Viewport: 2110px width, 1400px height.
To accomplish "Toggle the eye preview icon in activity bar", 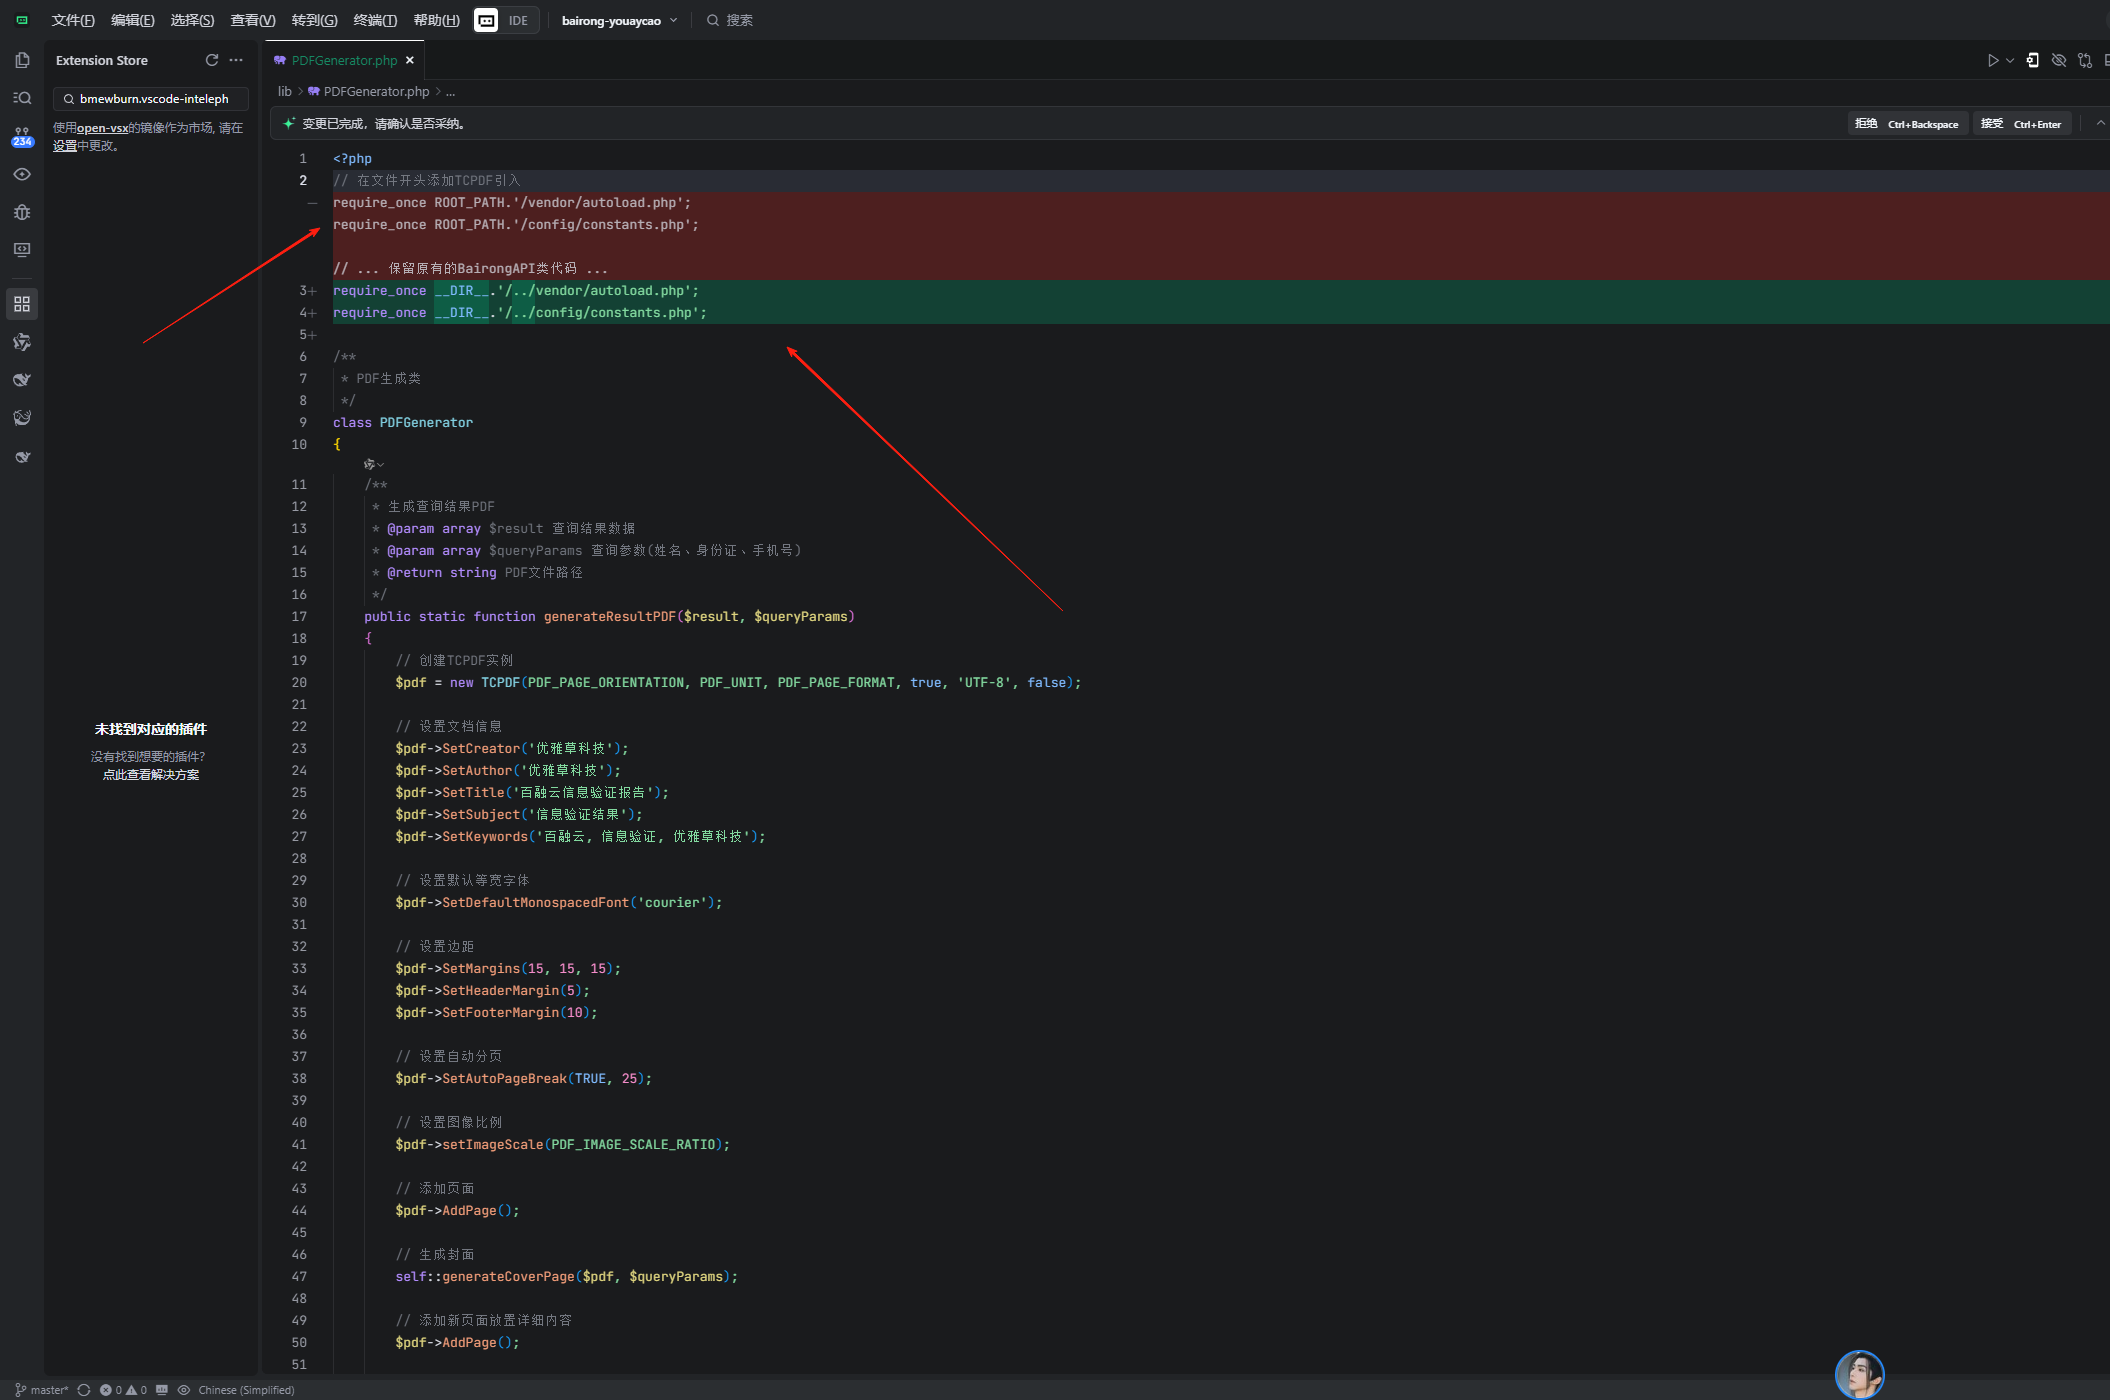I will [x=22, y=174].
